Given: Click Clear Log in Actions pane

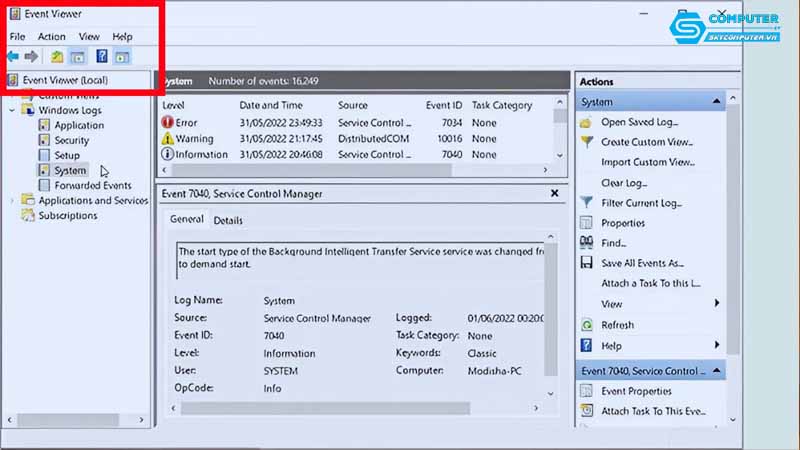Looking at the screenshot, I should (623, 183).
